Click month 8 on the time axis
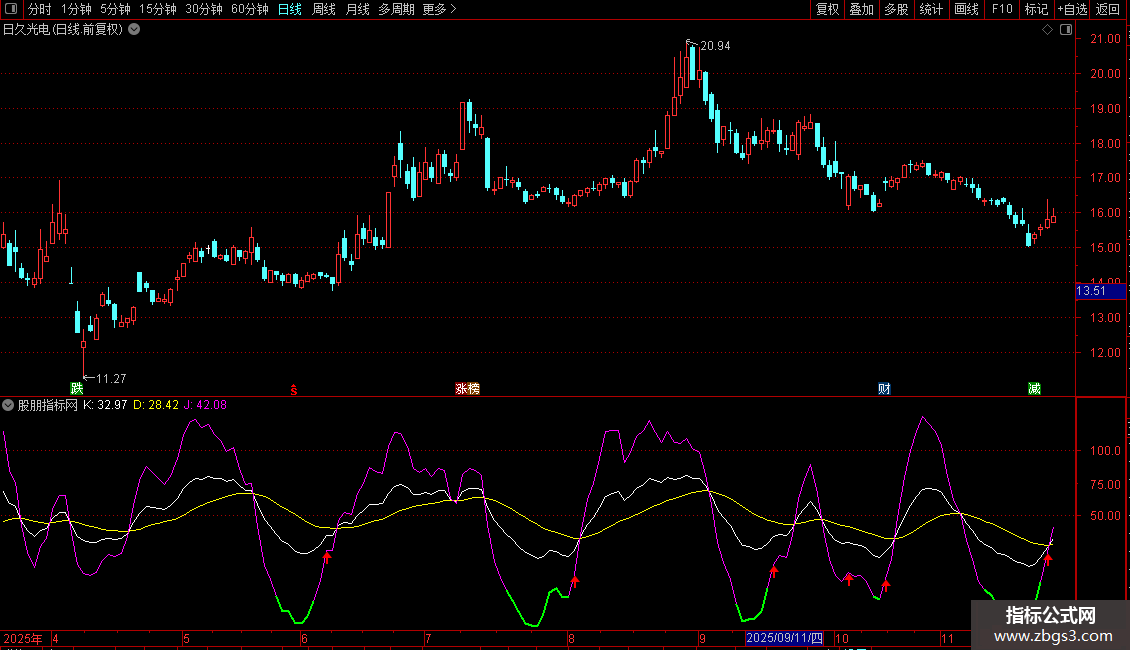Screen dimensions: 1130x650 tap(571, 638)
